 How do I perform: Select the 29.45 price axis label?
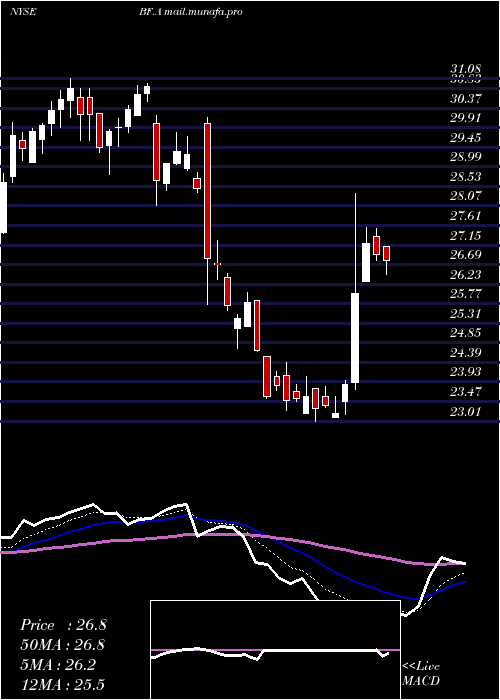click(x=465, y=138)
